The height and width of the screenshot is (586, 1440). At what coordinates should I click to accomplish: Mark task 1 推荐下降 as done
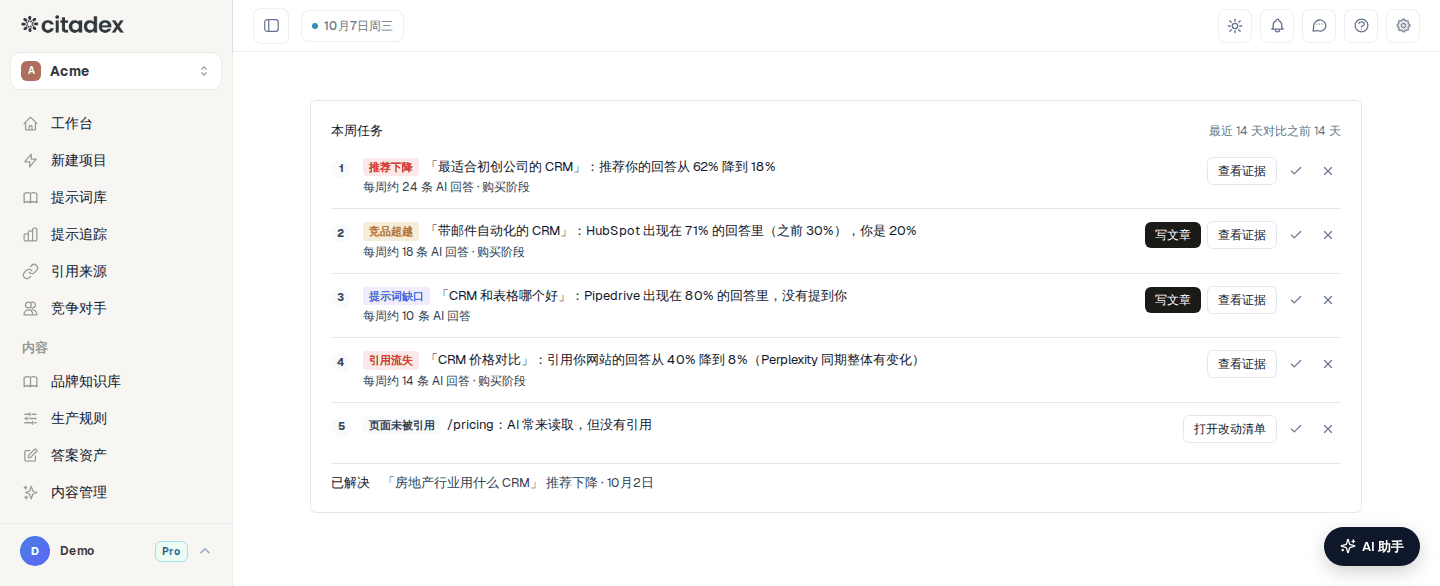point(1296,171)
